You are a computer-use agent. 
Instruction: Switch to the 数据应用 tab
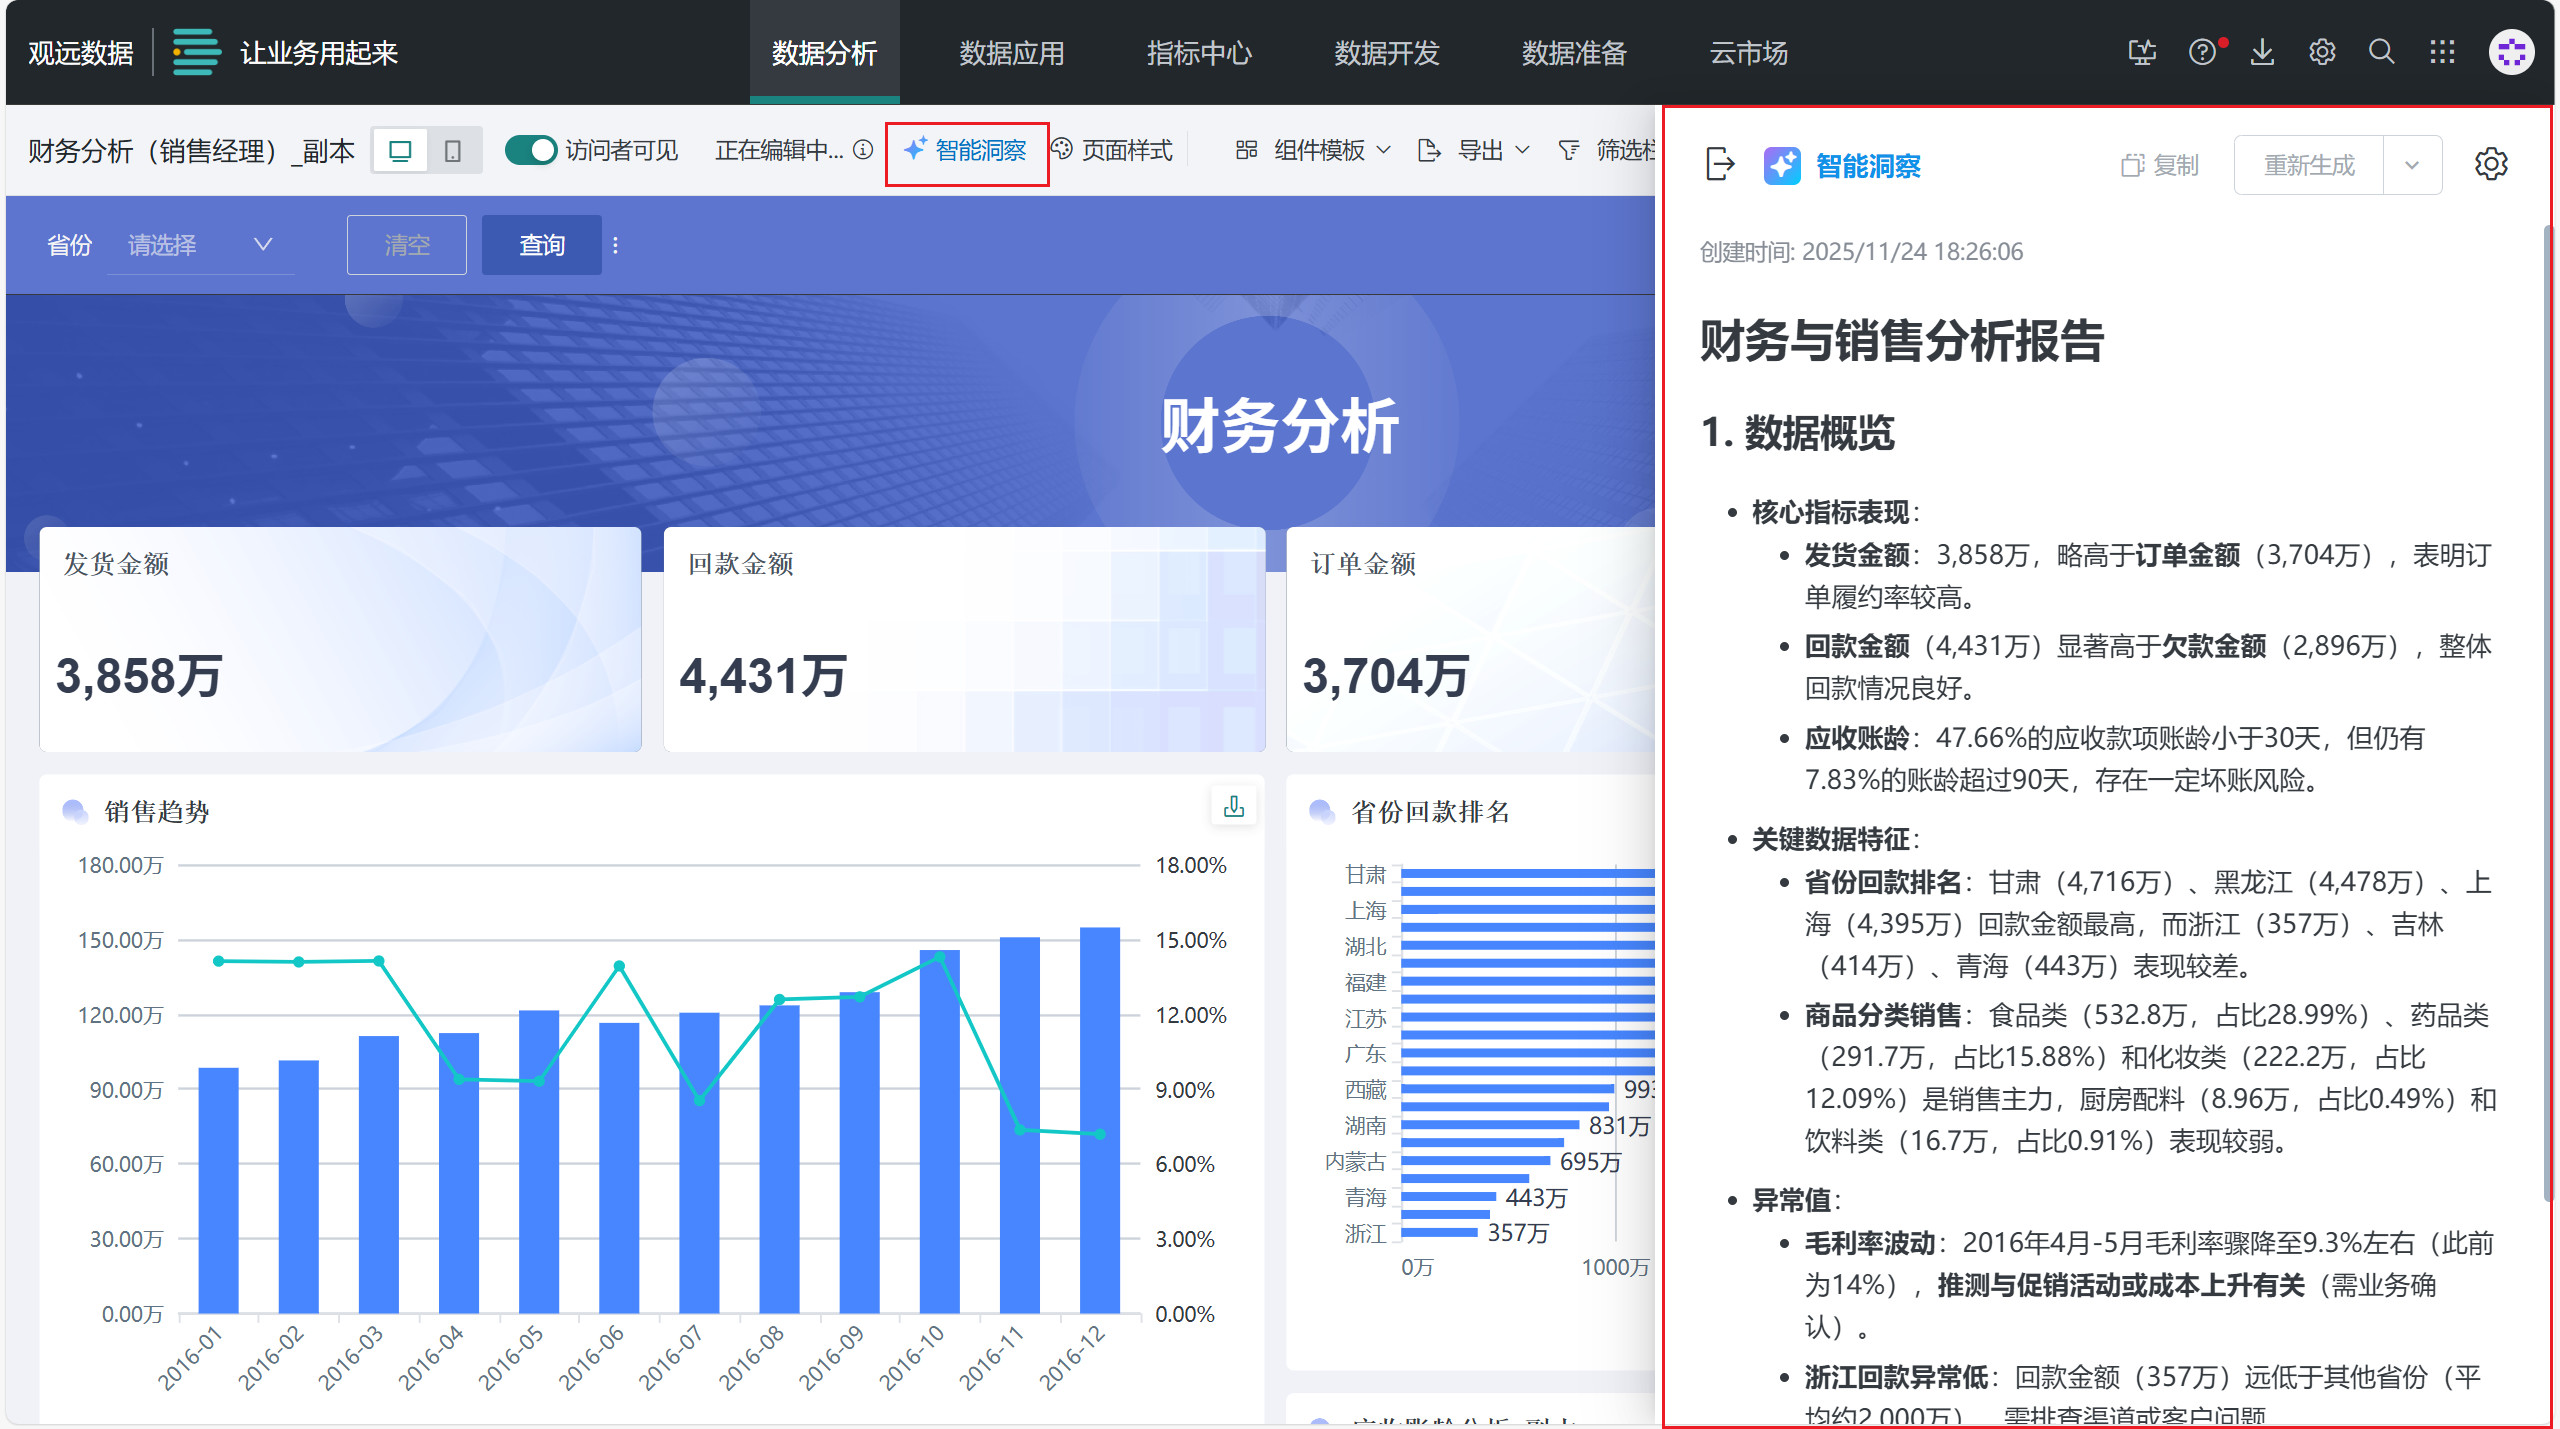point(1011,52)
